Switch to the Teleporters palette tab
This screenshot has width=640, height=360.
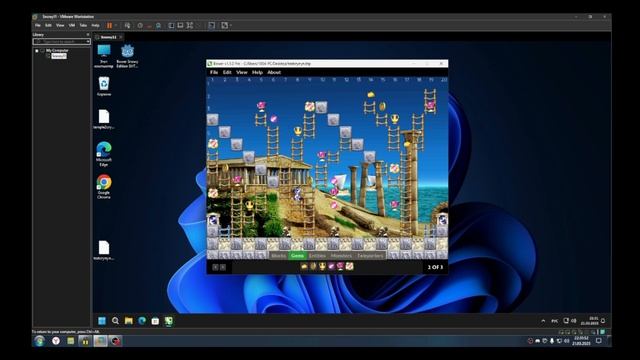point(370,256)
